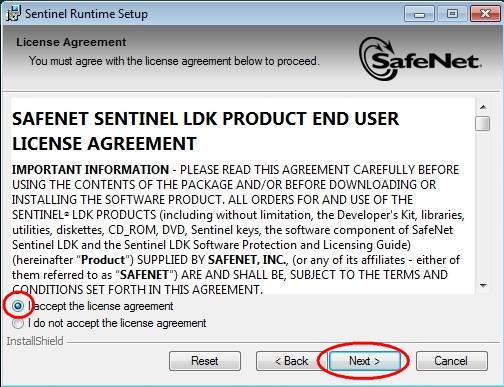Image resolution: width=504 pixels, height=387 pixels.
Task: Click the Next > button to continue
Action: click(364, 361)
